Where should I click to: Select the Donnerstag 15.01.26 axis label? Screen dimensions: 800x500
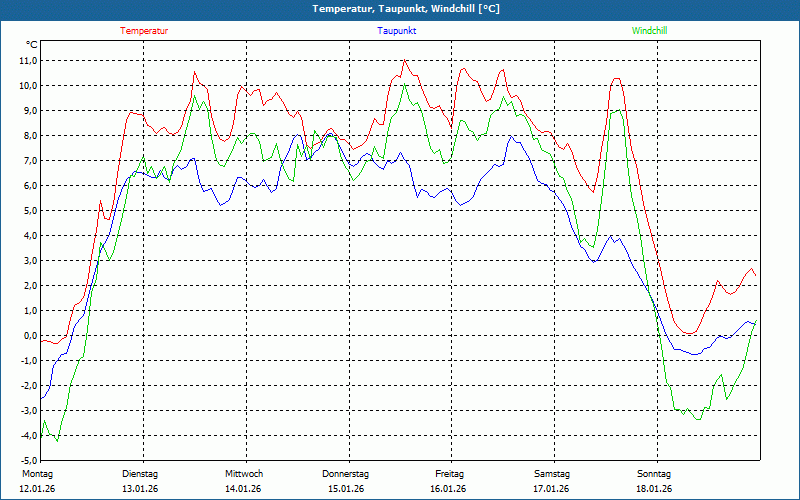point(345,481)
